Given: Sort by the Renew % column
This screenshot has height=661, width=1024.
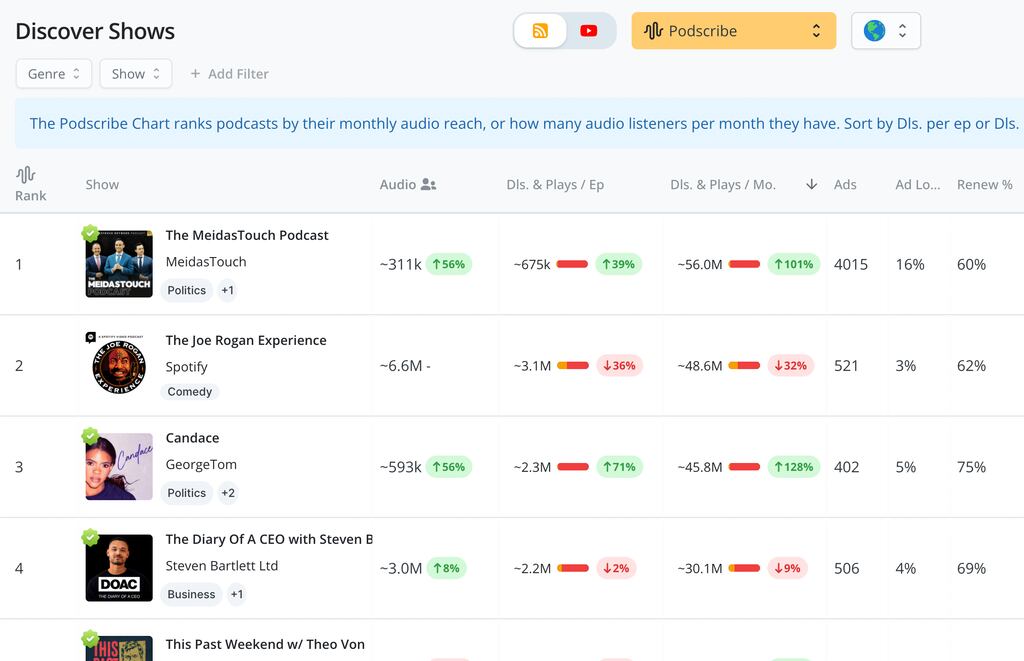Looking at the screenshot, I should point(984,185).
